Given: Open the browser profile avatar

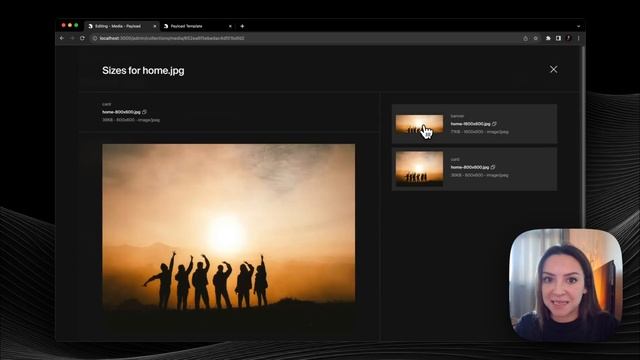Looking at the screenshot, I should click(x=569, y=38).
